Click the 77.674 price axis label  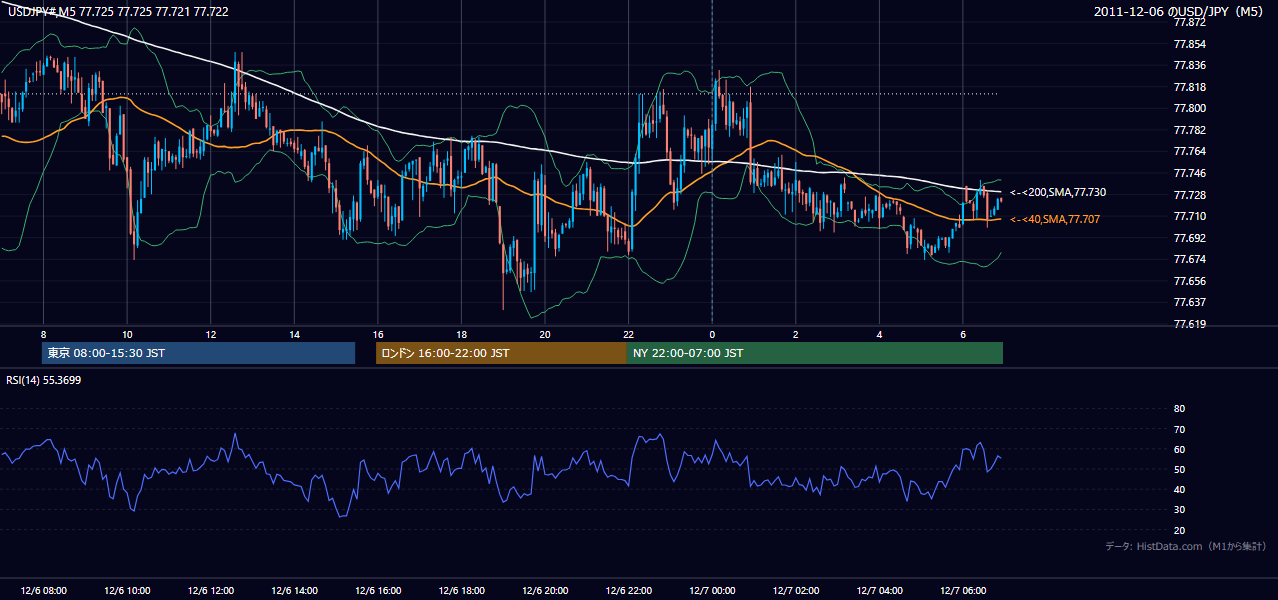point(1192,259)
